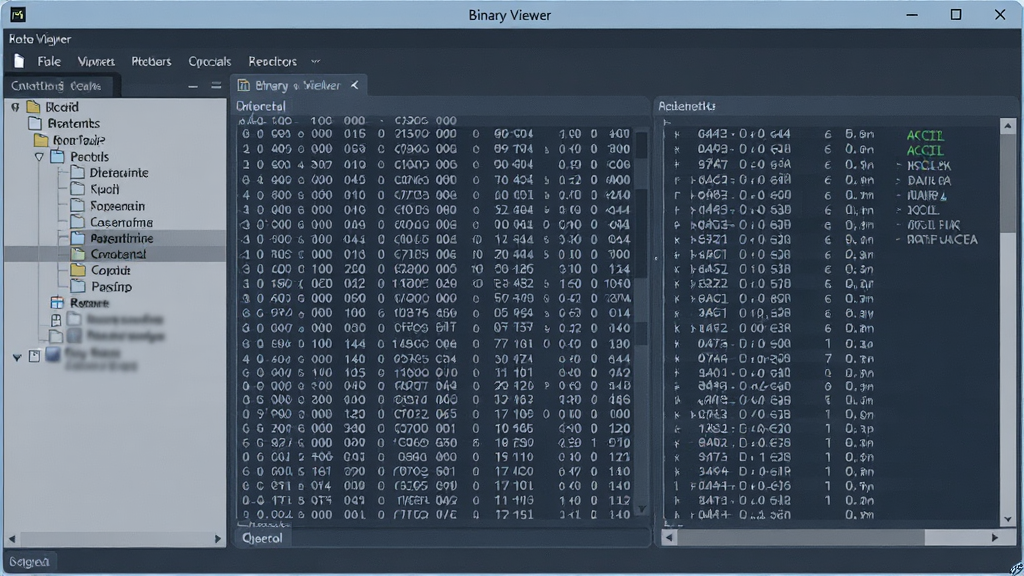
Task: Open the Roorfadi? folder
Action: 79,140
